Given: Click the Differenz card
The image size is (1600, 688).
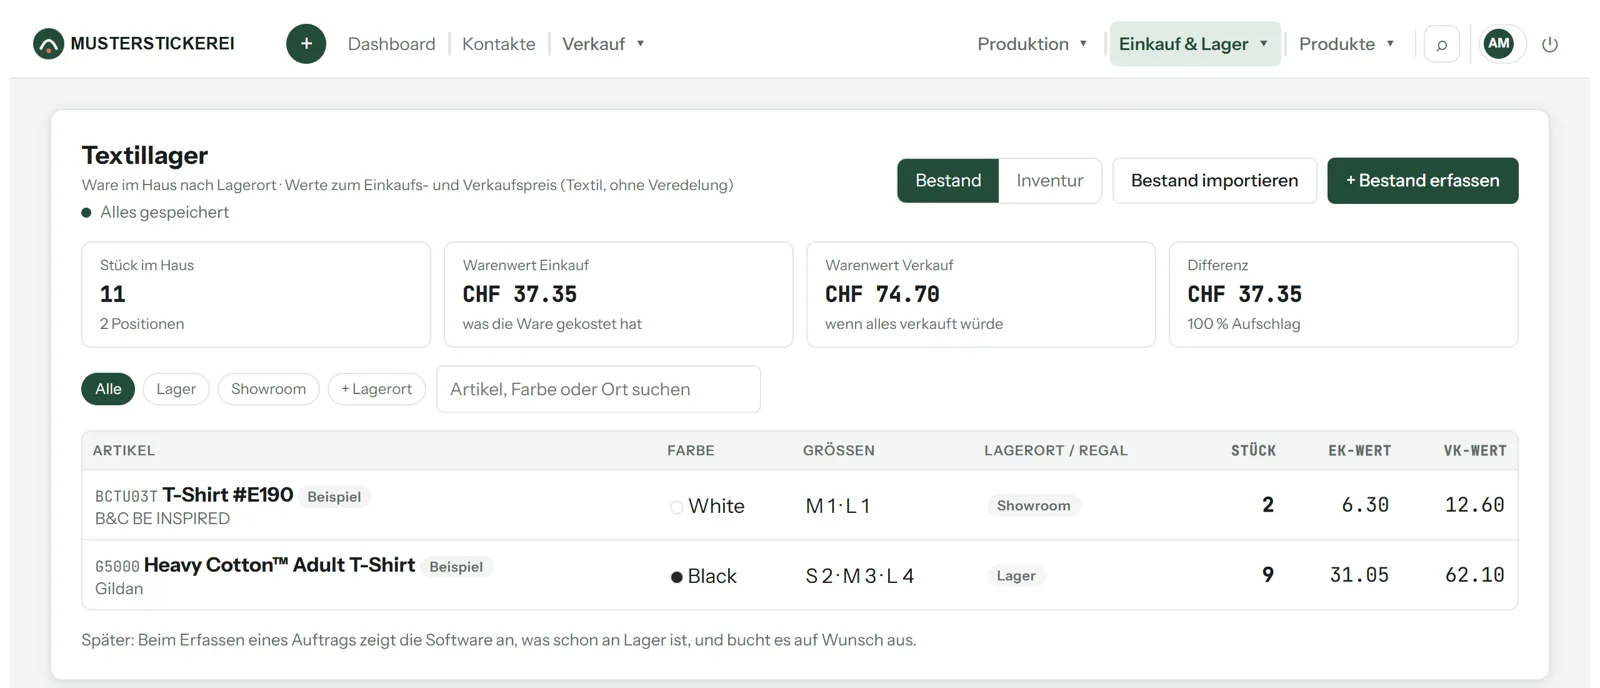Looking at the screenshot, I should tap(1343, 295).
